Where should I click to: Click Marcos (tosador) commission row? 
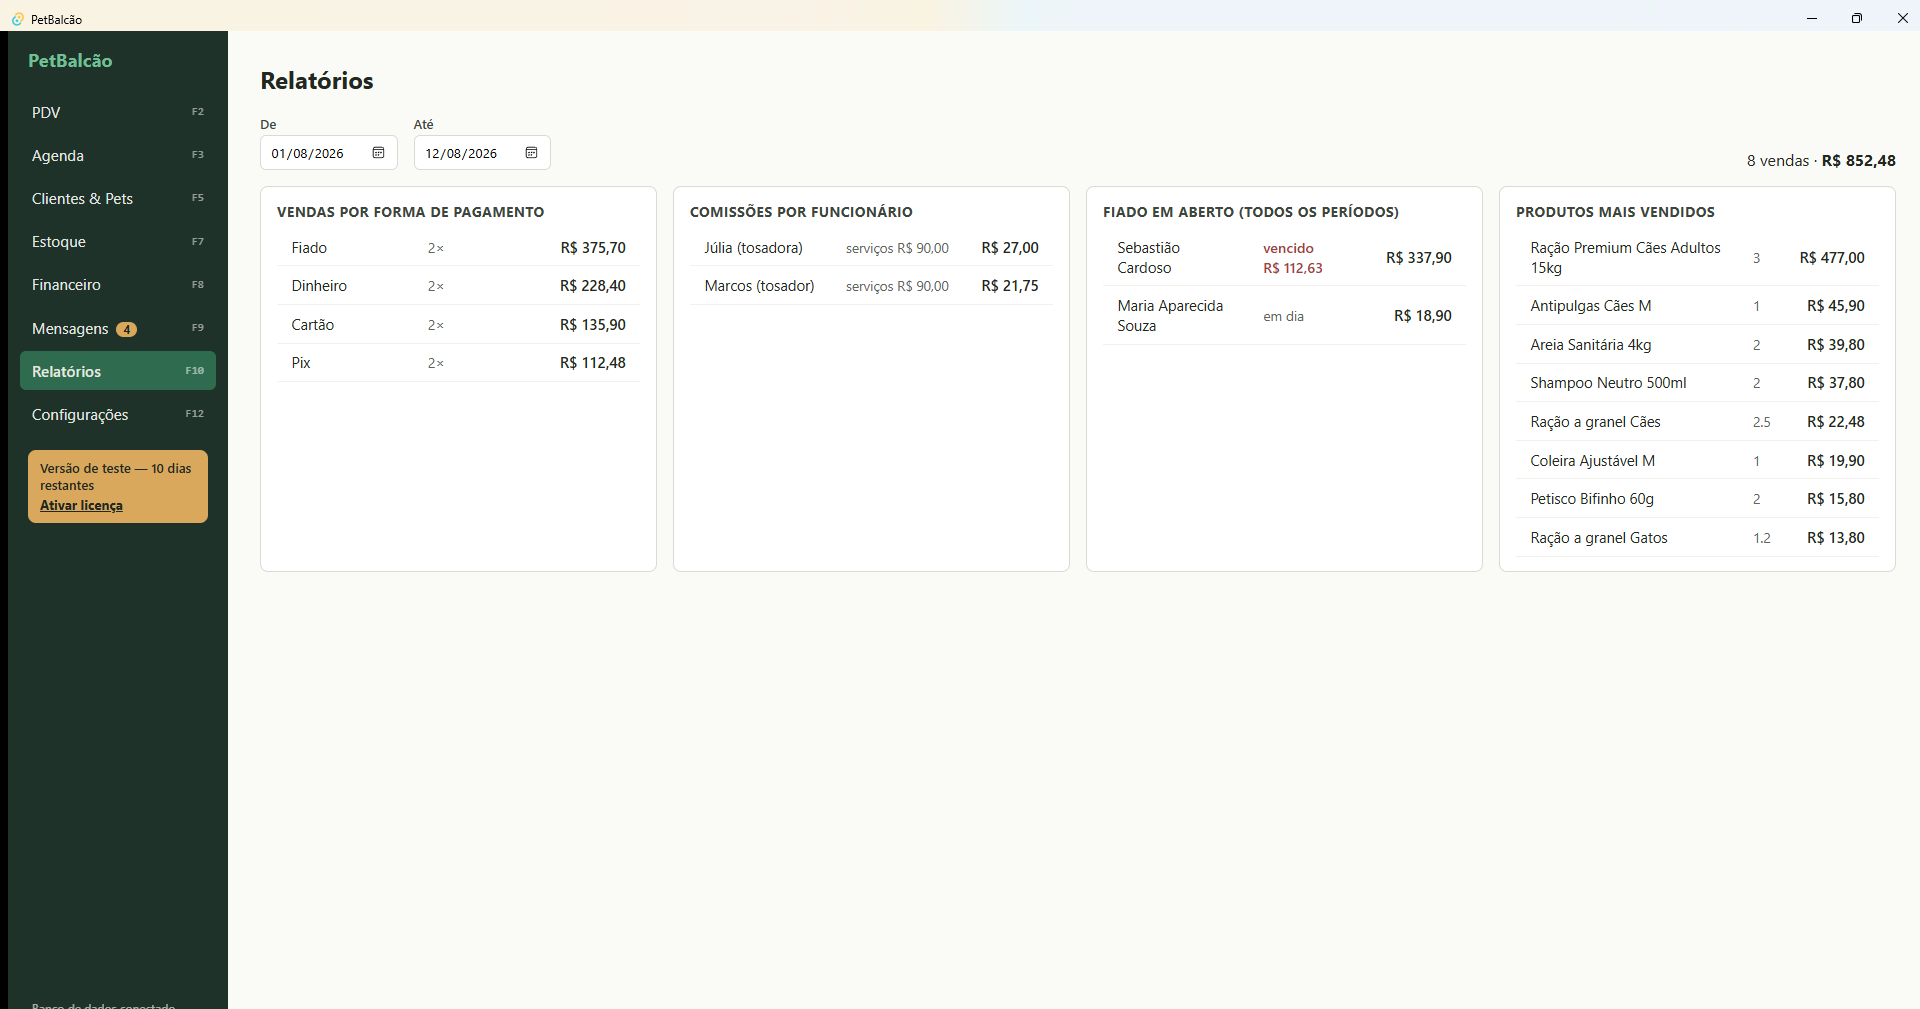tap(871, 286)
